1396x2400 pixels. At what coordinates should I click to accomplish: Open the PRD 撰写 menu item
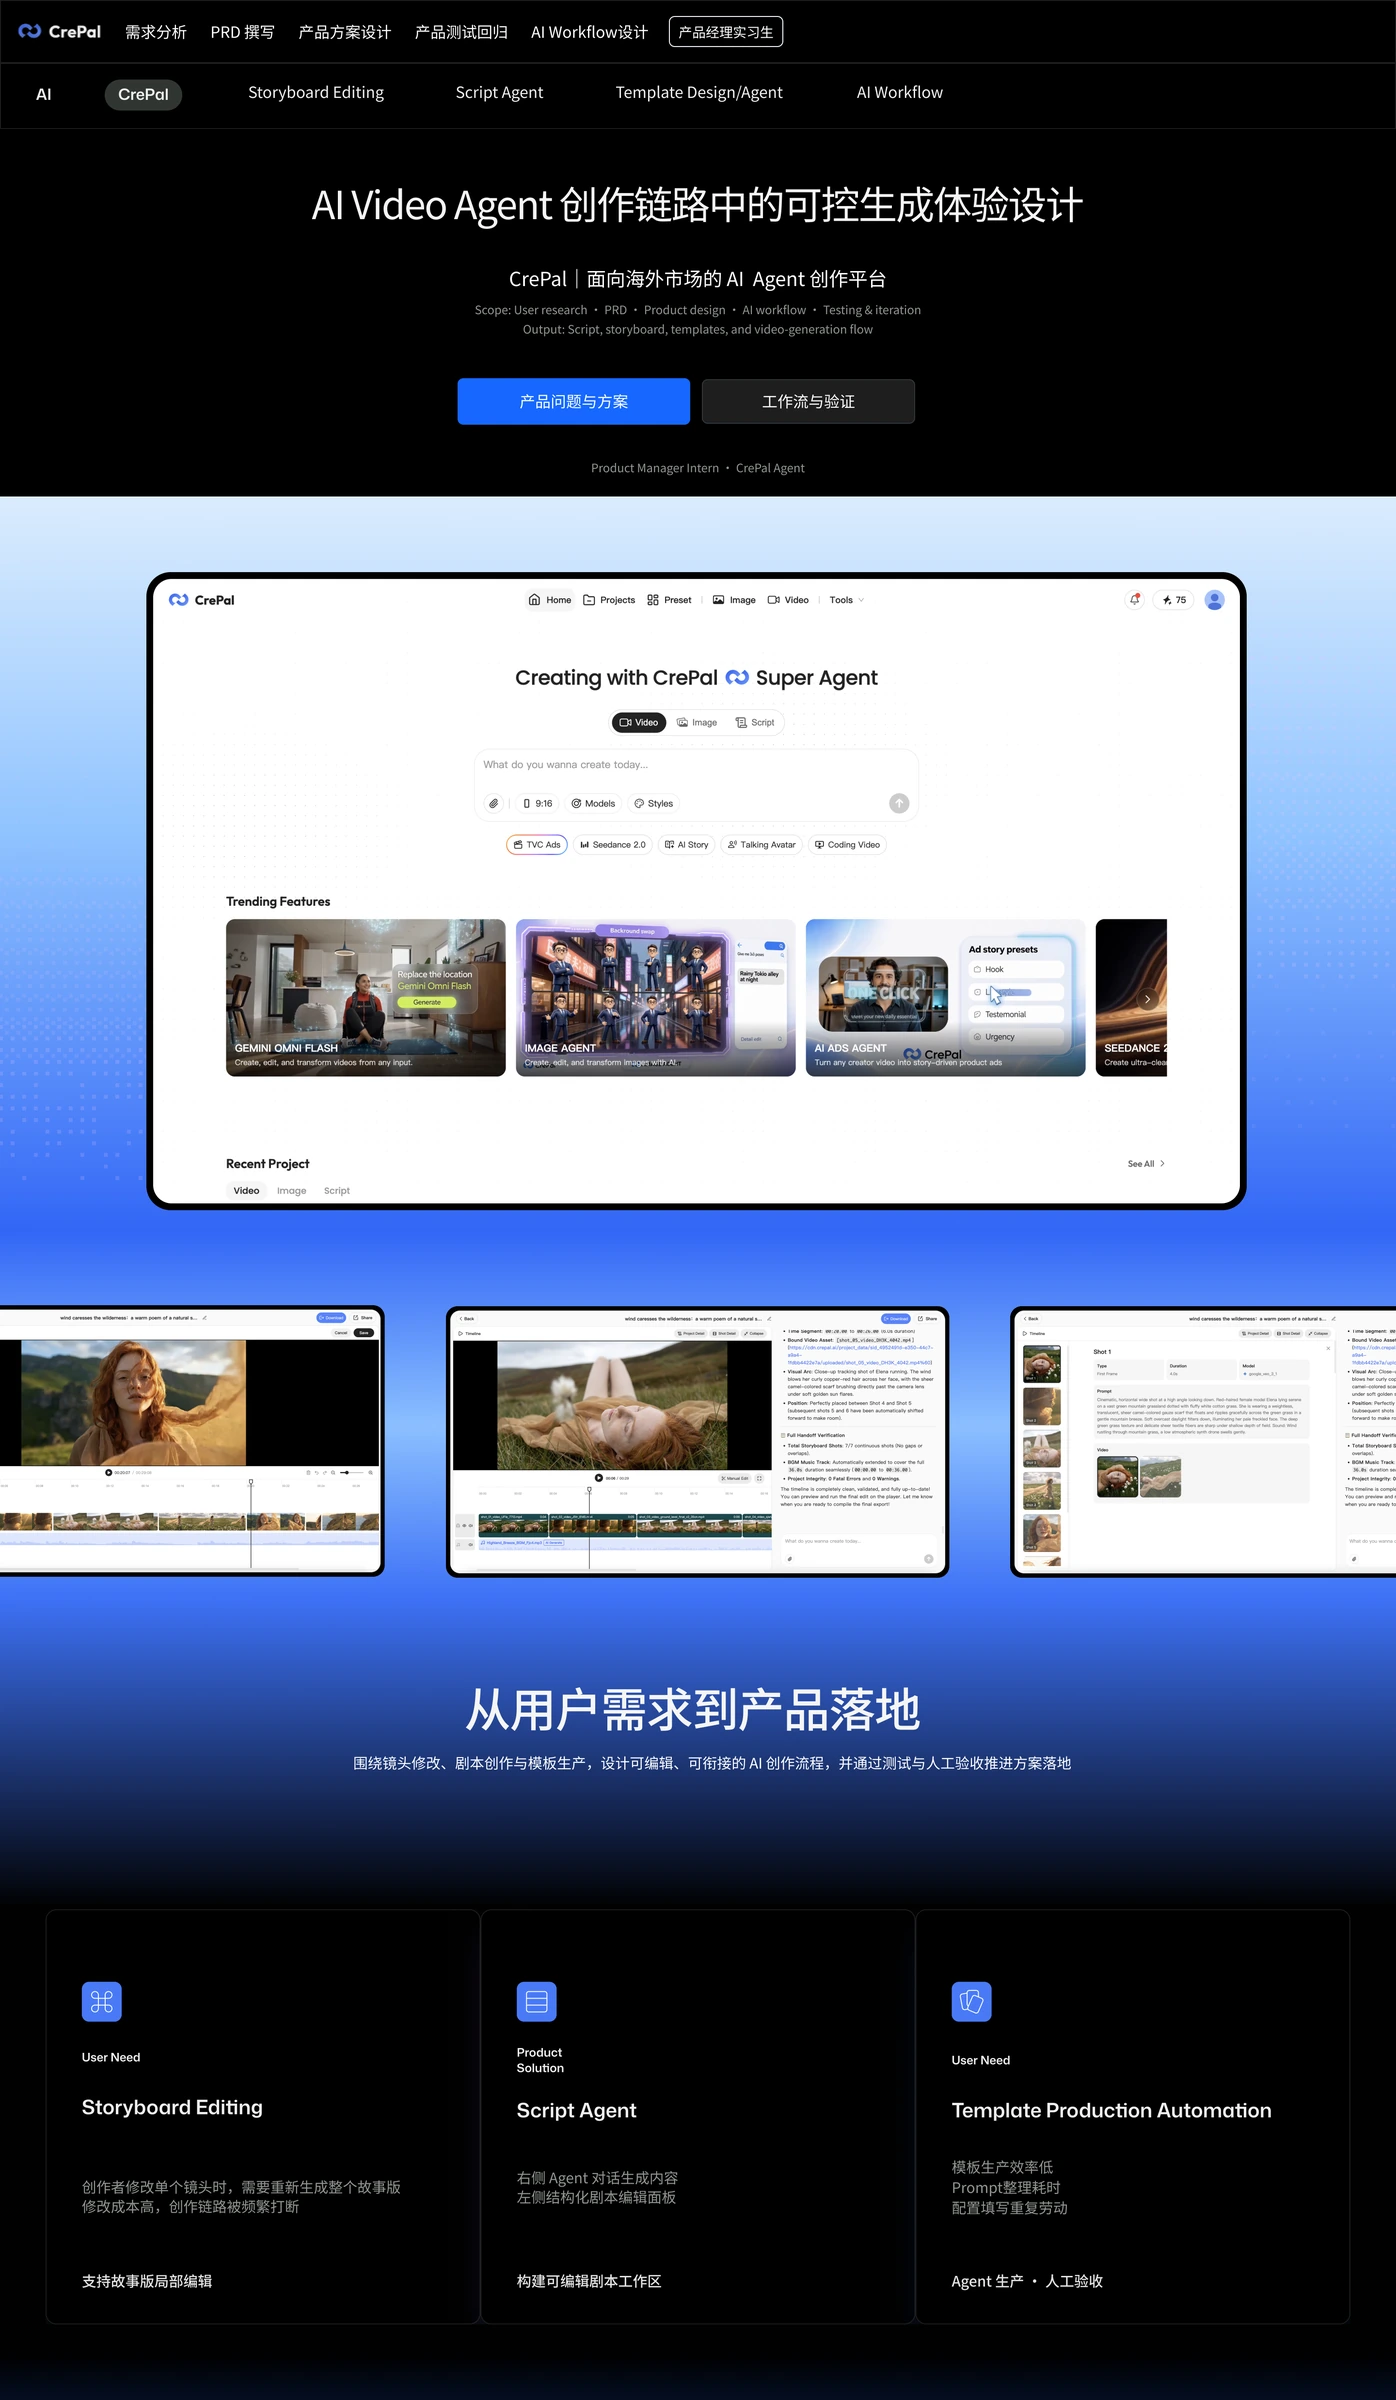point(242,32)
